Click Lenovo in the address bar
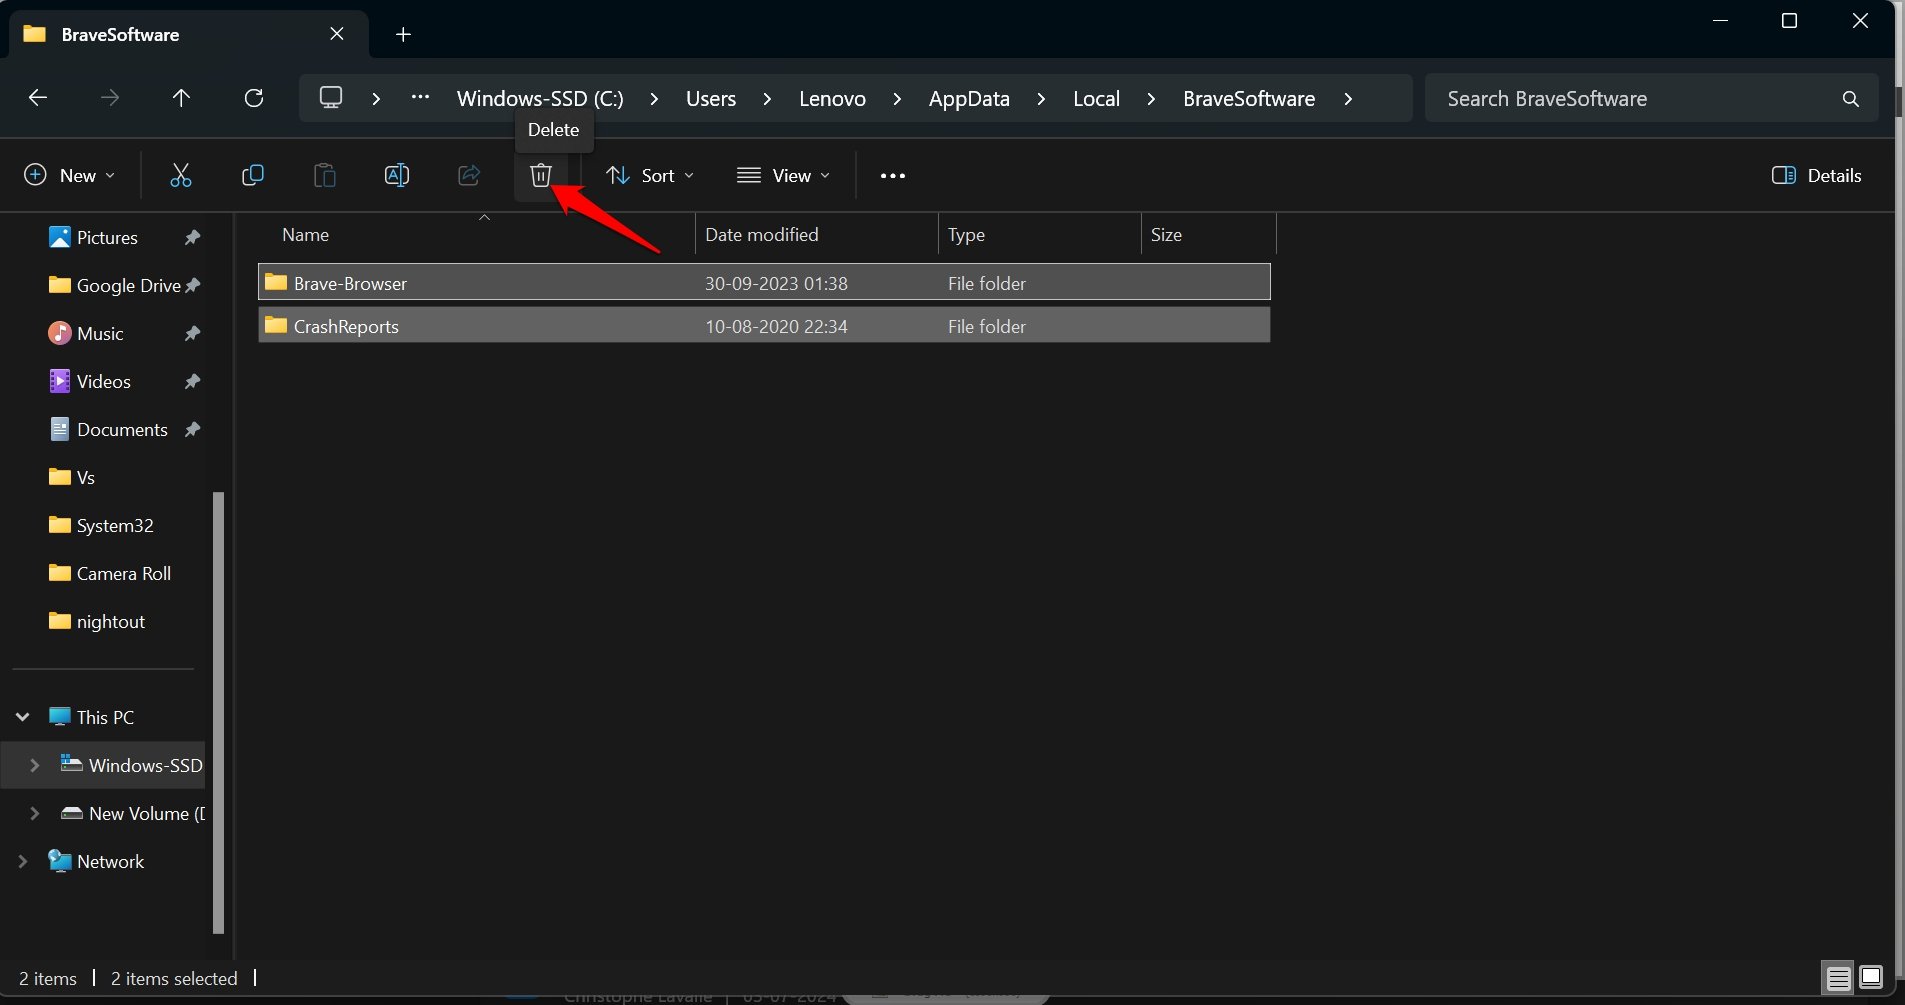Image resolution: width=1905 pixels, height=1005 pixels. (x=832, y=99)
